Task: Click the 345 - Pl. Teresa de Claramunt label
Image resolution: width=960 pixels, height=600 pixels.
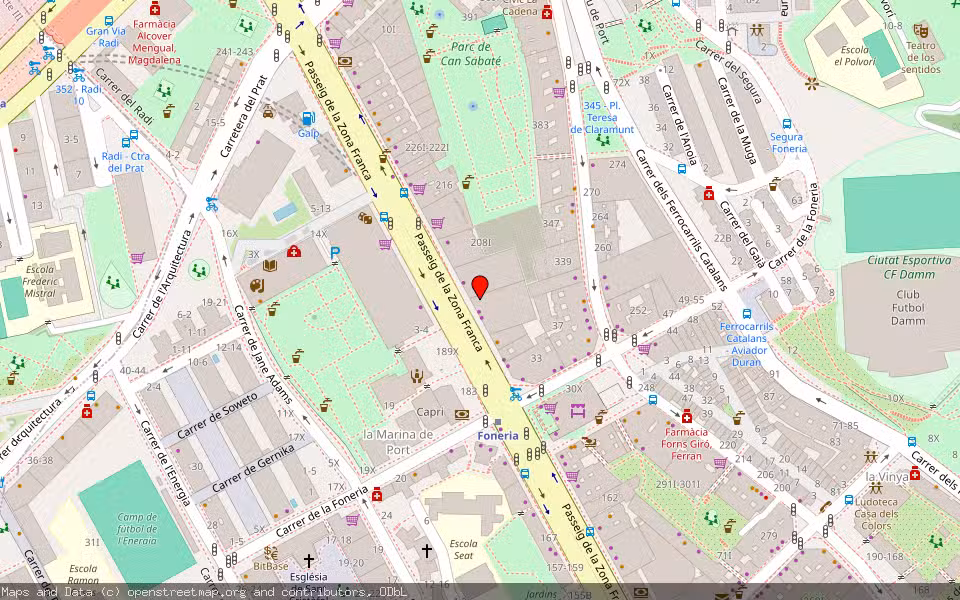Action: 602,118
